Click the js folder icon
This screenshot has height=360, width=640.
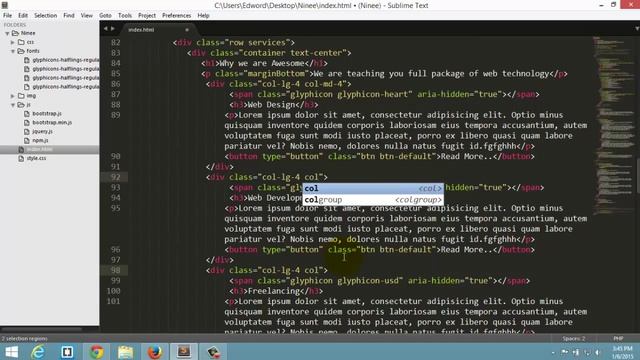coord(21,105)
